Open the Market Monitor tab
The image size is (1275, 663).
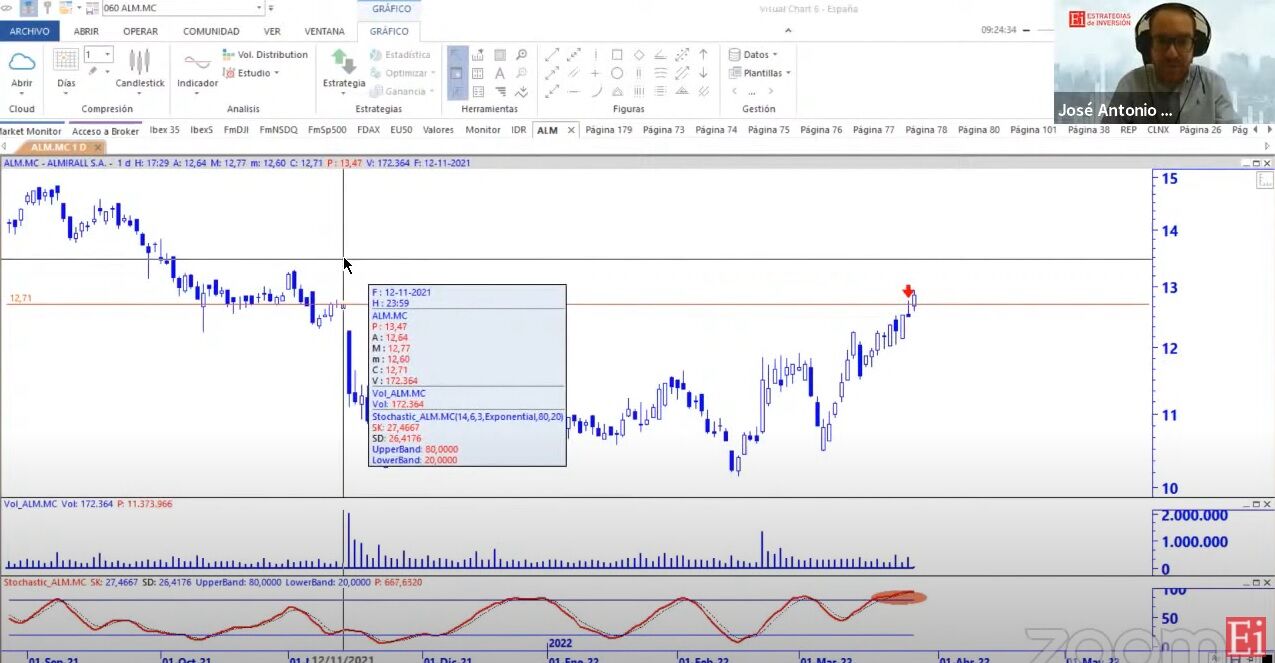[30, 131]
